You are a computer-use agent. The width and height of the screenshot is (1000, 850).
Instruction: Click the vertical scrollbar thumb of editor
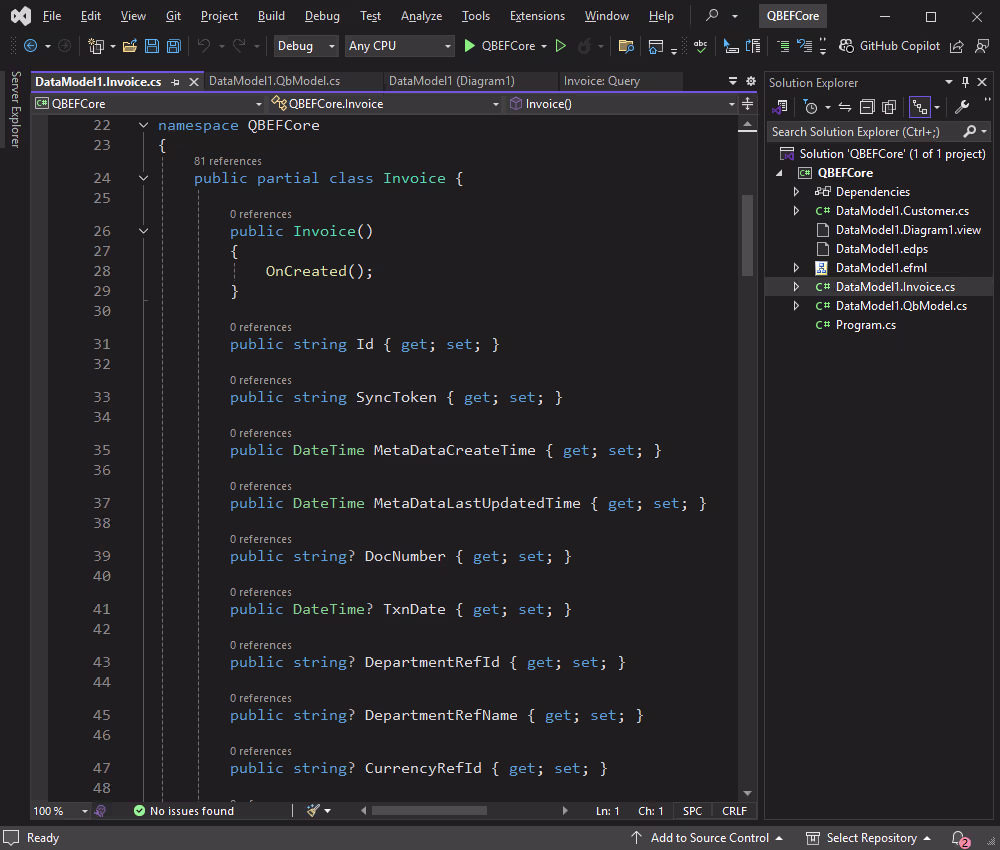[x=747, y=235]
